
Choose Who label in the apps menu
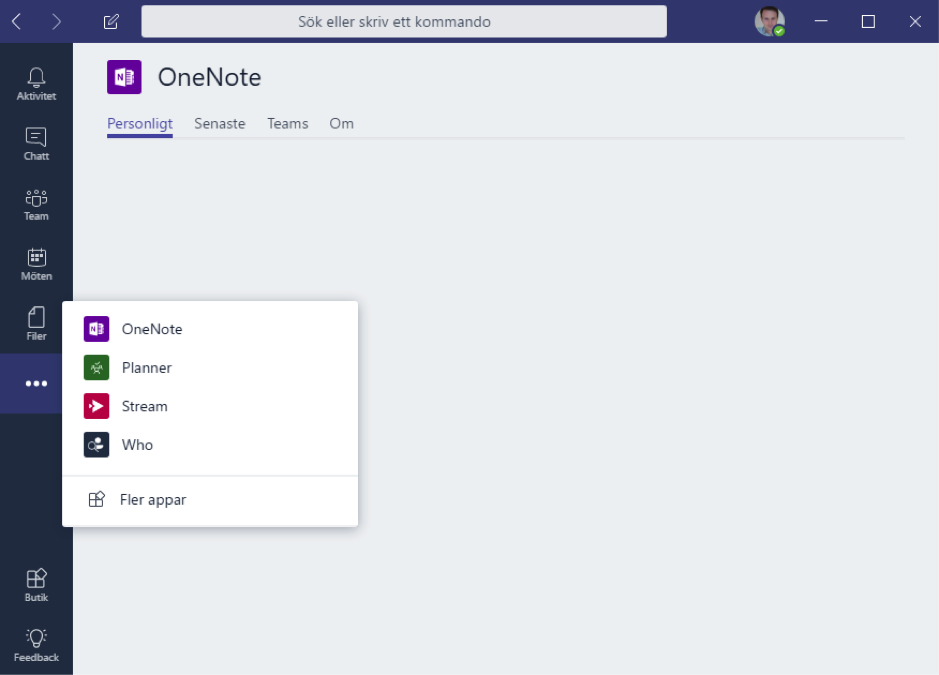tap(137, 445)
